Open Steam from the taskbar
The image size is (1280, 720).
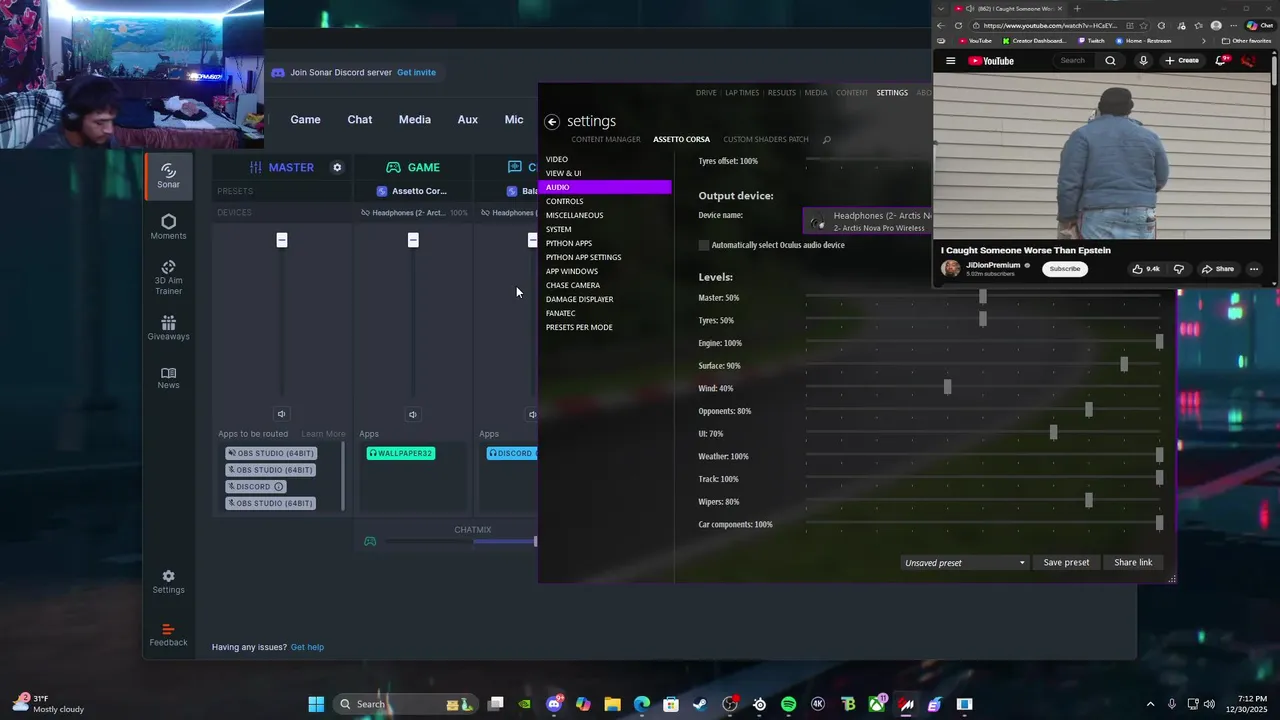click(x=700, y=704)
